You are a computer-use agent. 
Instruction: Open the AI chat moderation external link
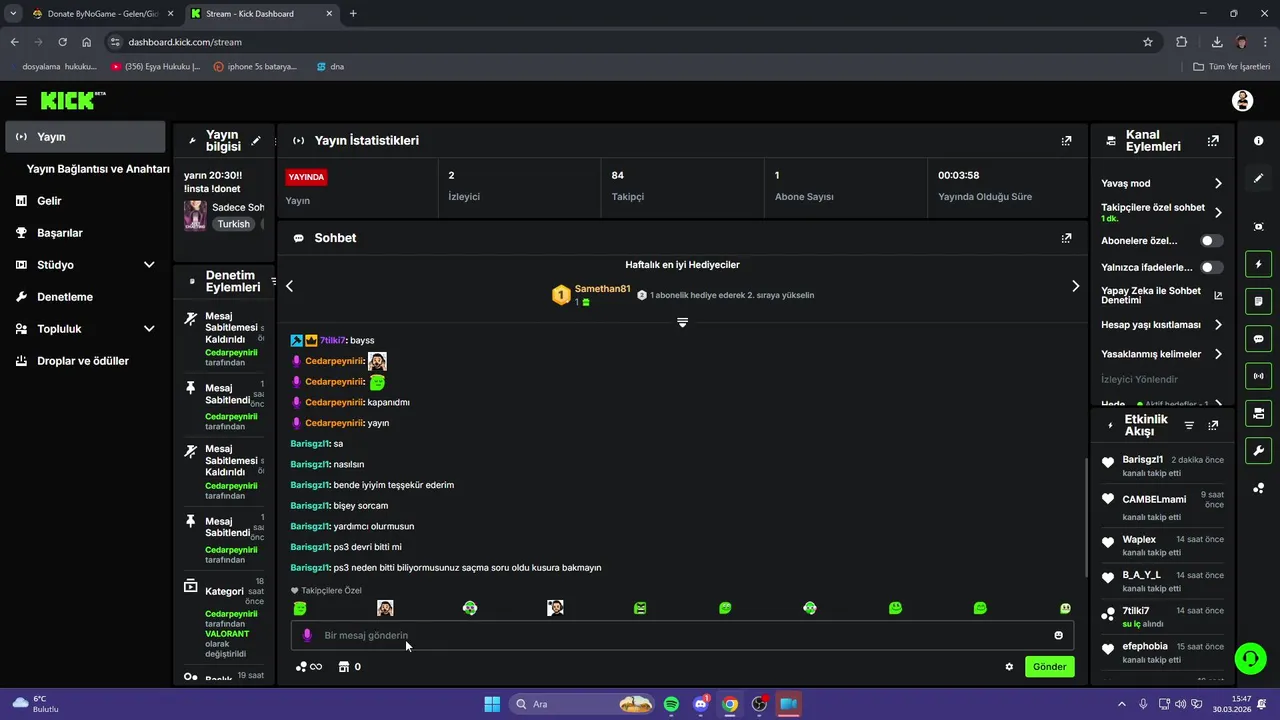(1218, 296)
